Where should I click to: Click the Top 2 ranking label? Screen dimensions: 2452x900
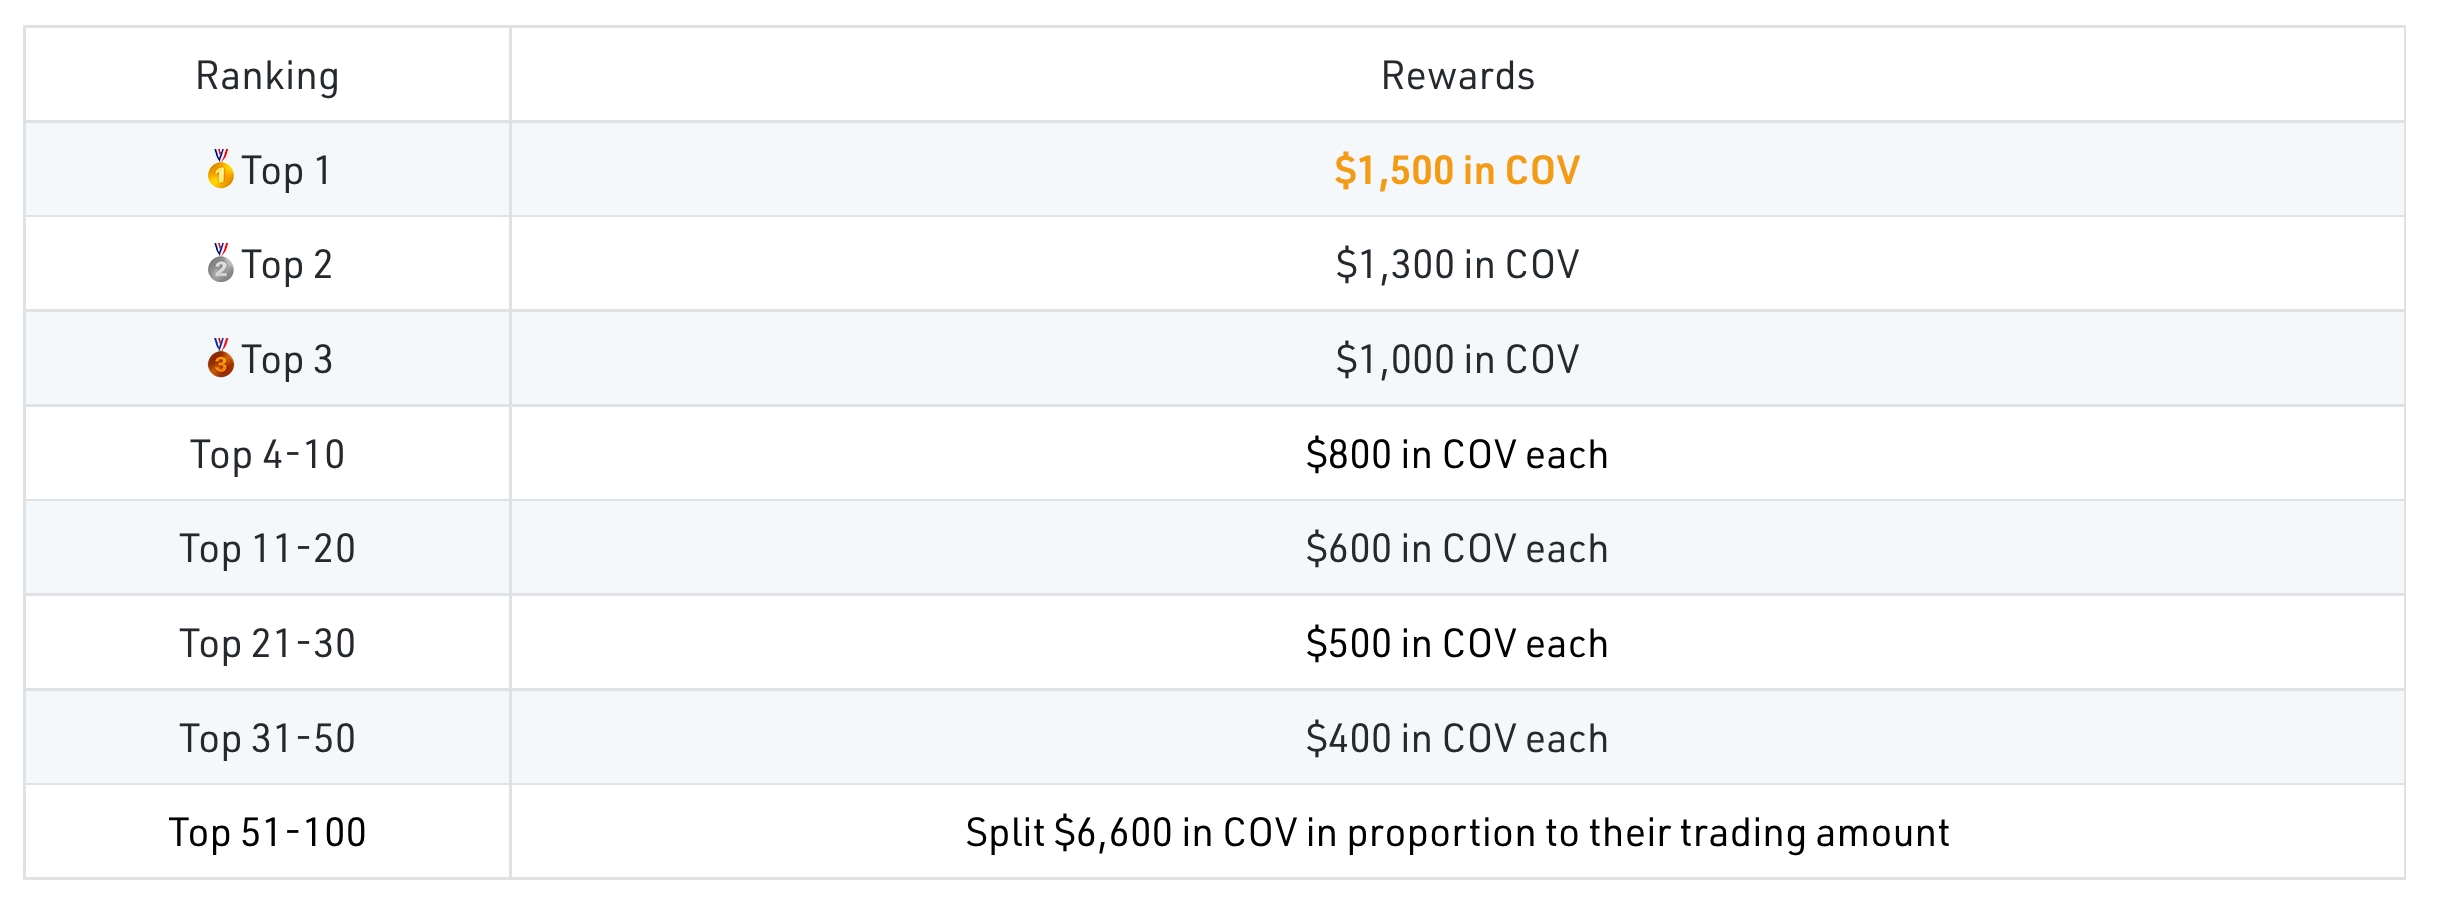click(x=286, y=265)
